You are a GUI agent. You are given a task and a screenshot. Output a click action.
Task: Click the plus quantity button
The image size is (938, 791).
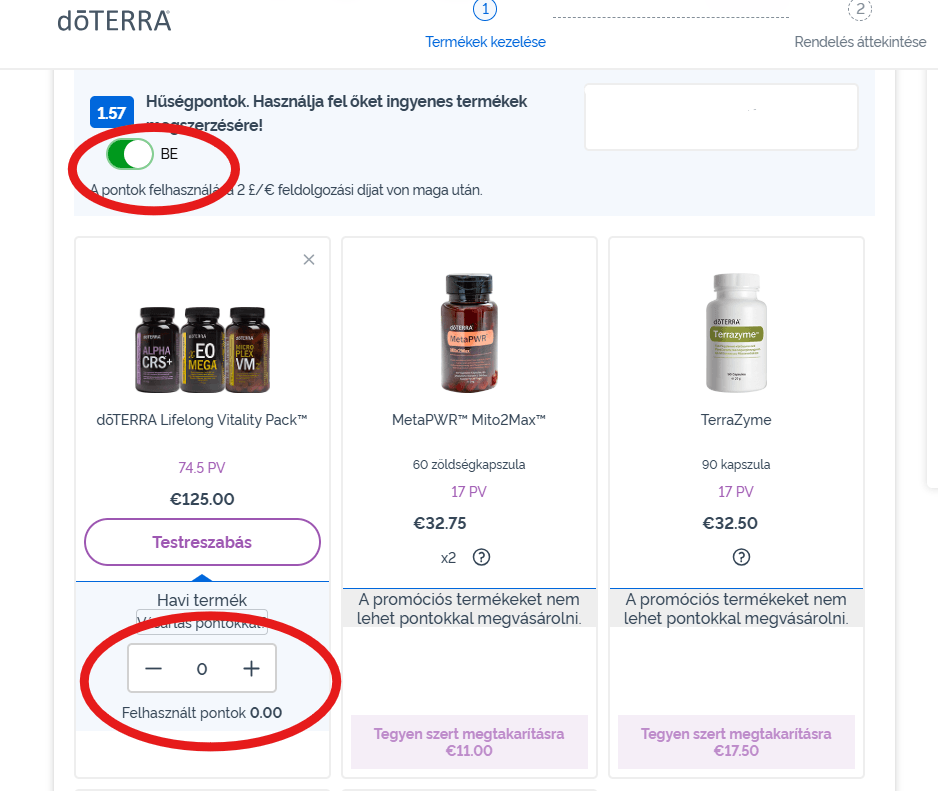pos(251,669)
